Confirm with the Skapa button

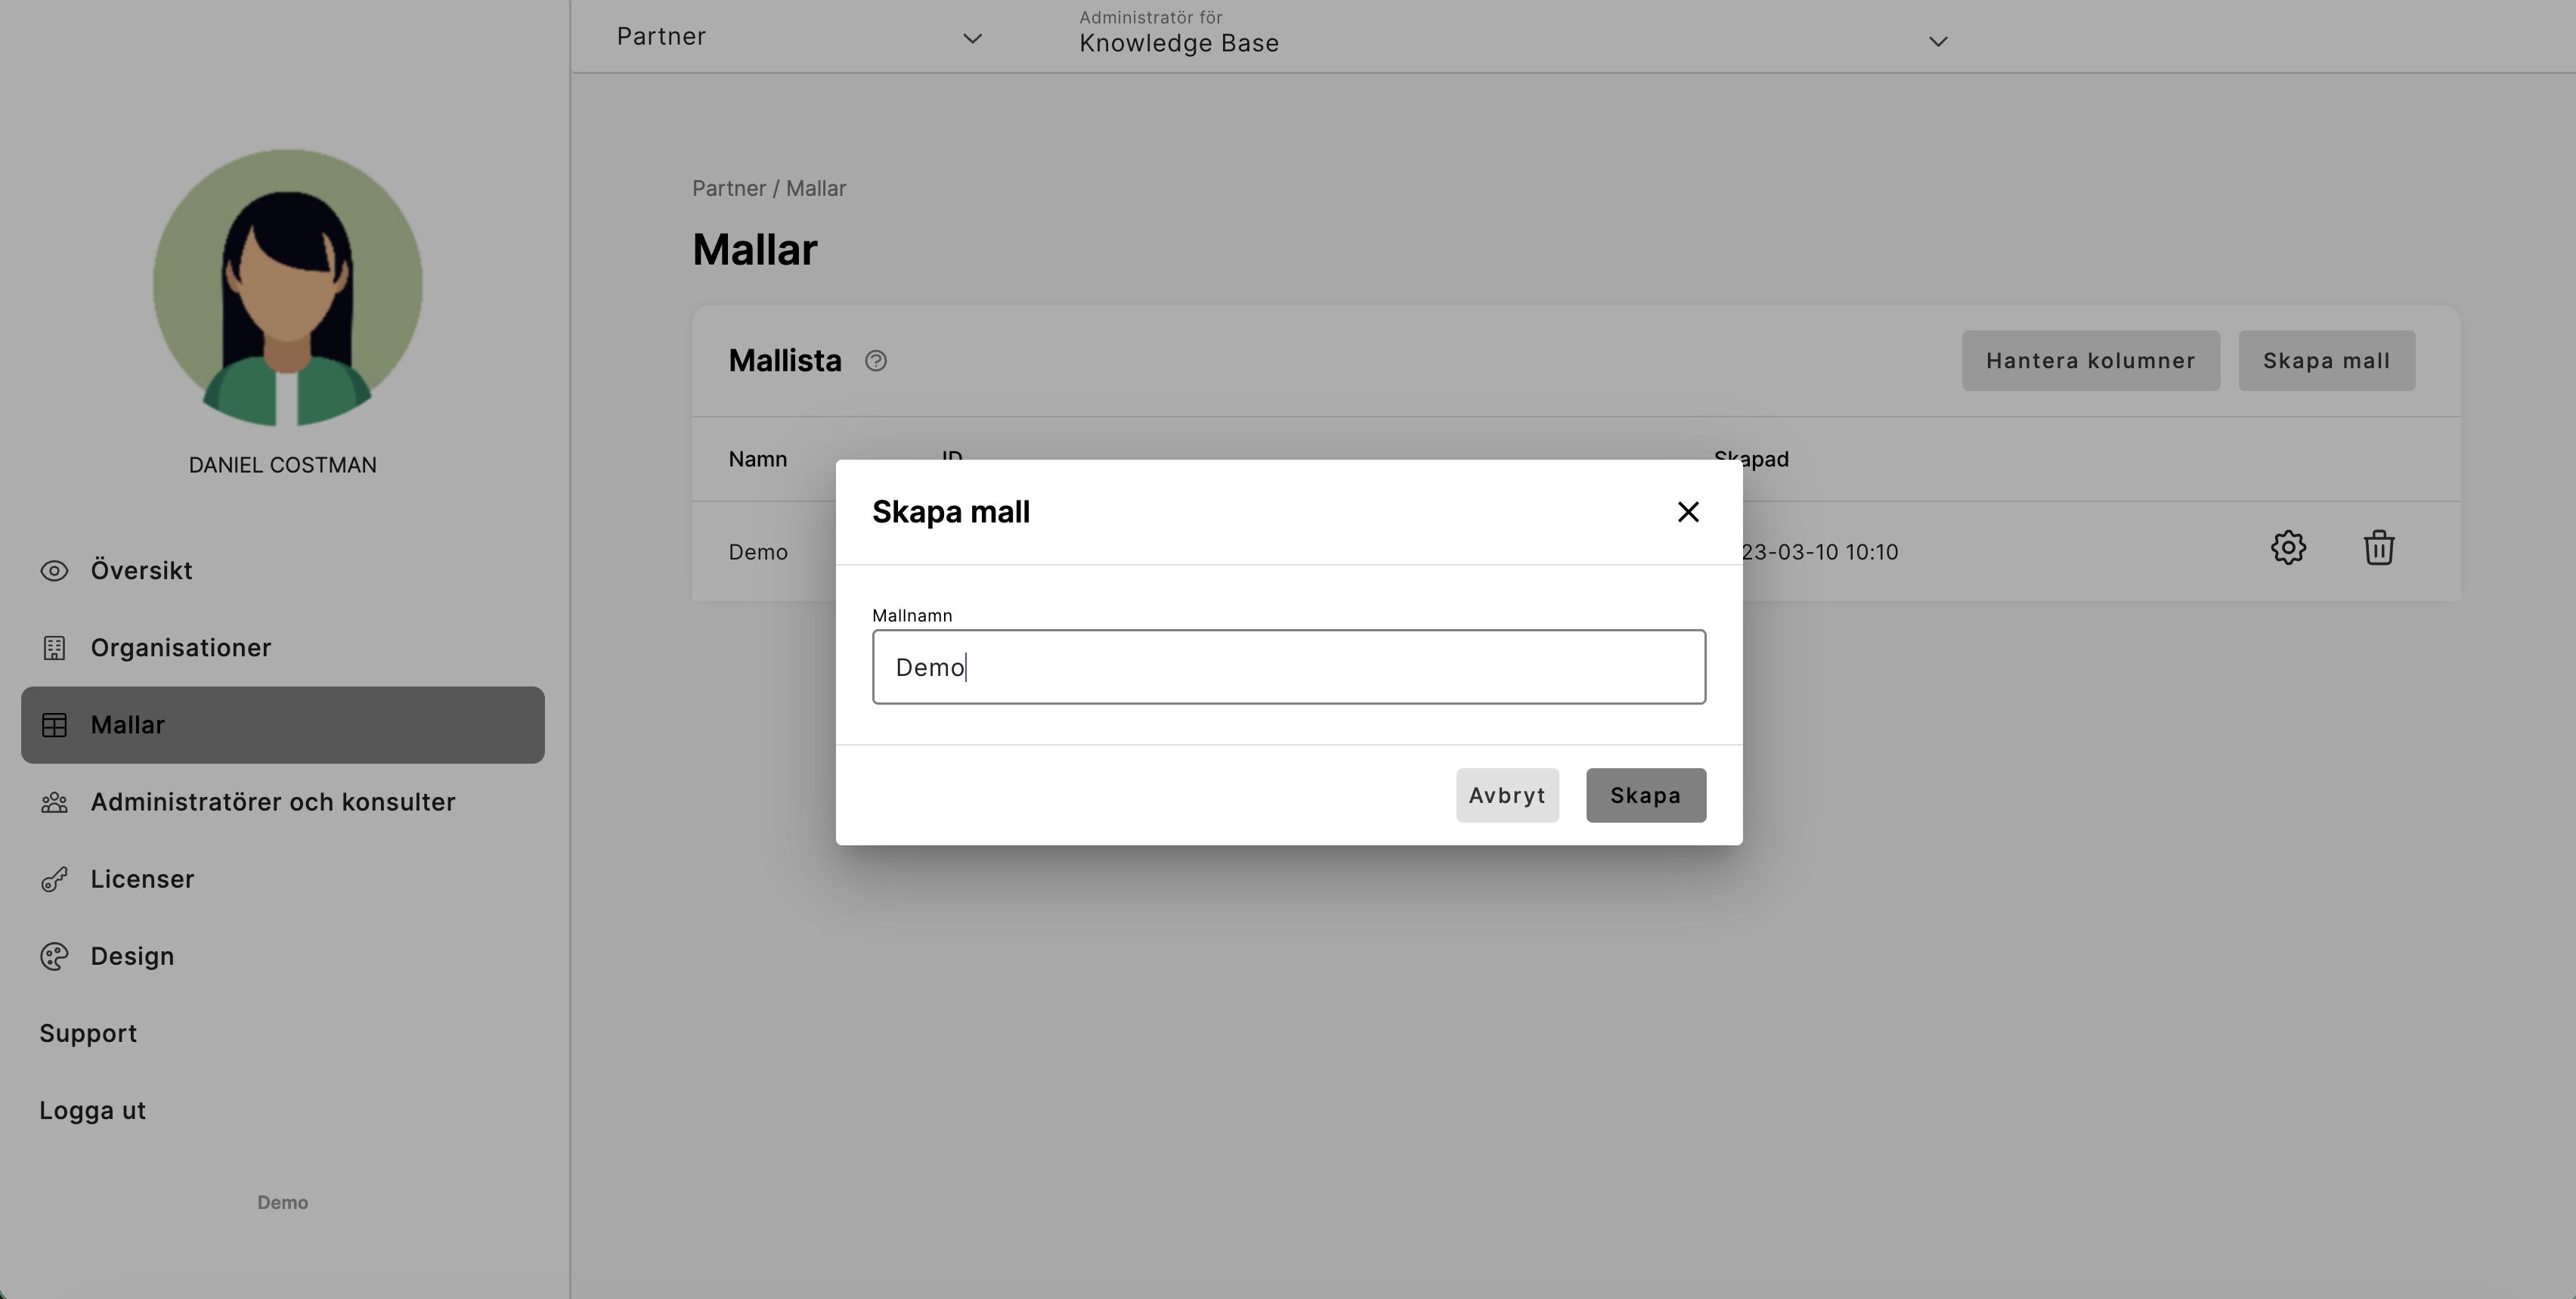pos(1645,795)
